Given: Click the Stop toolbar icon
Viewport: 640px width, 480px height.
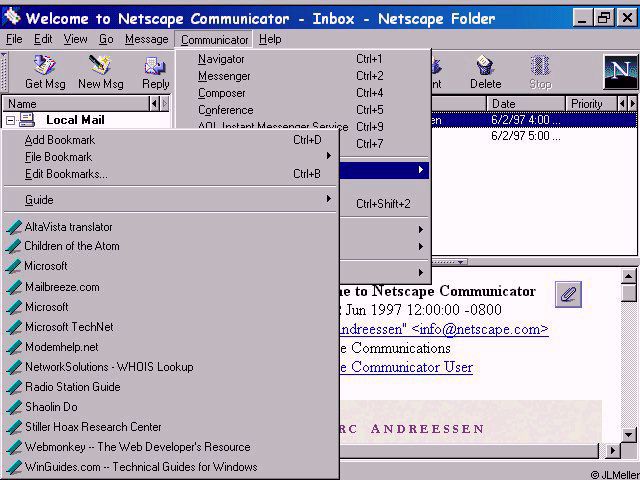Looking at the screenshot, I should 540,65.
